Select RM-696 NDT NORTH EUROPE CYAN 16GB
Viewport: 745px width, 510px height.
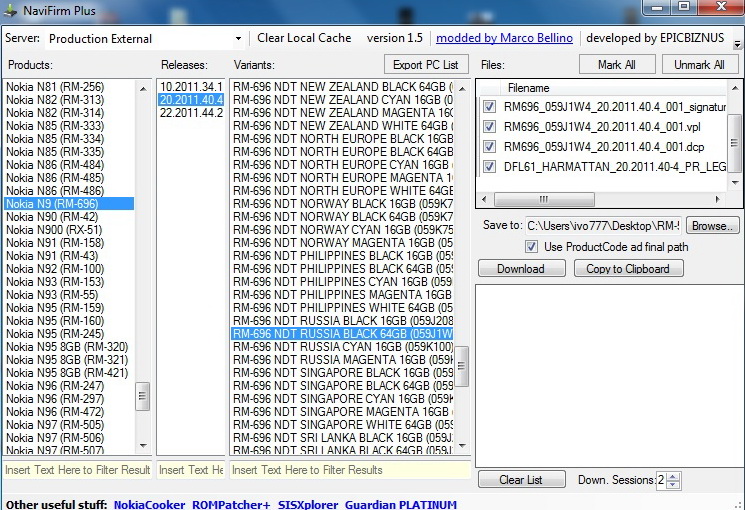[343, 165]
